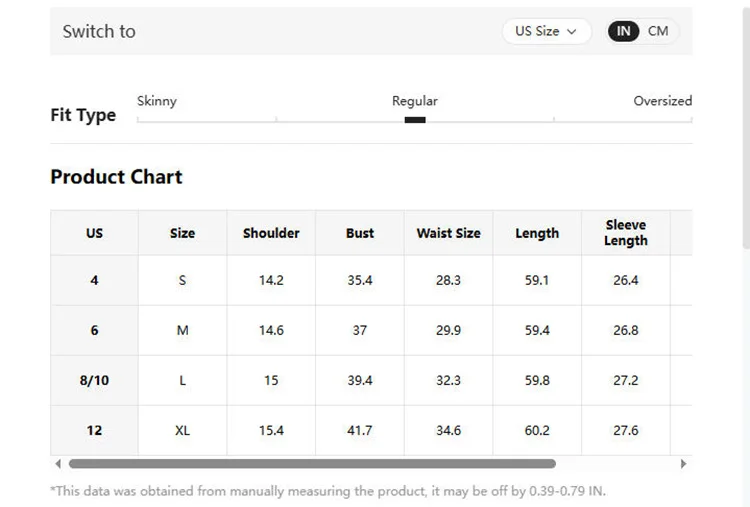The width and height of the screenshot is (750, 507).
Task: Click chevron arrow beside US Size
Action: click(572, 32)
